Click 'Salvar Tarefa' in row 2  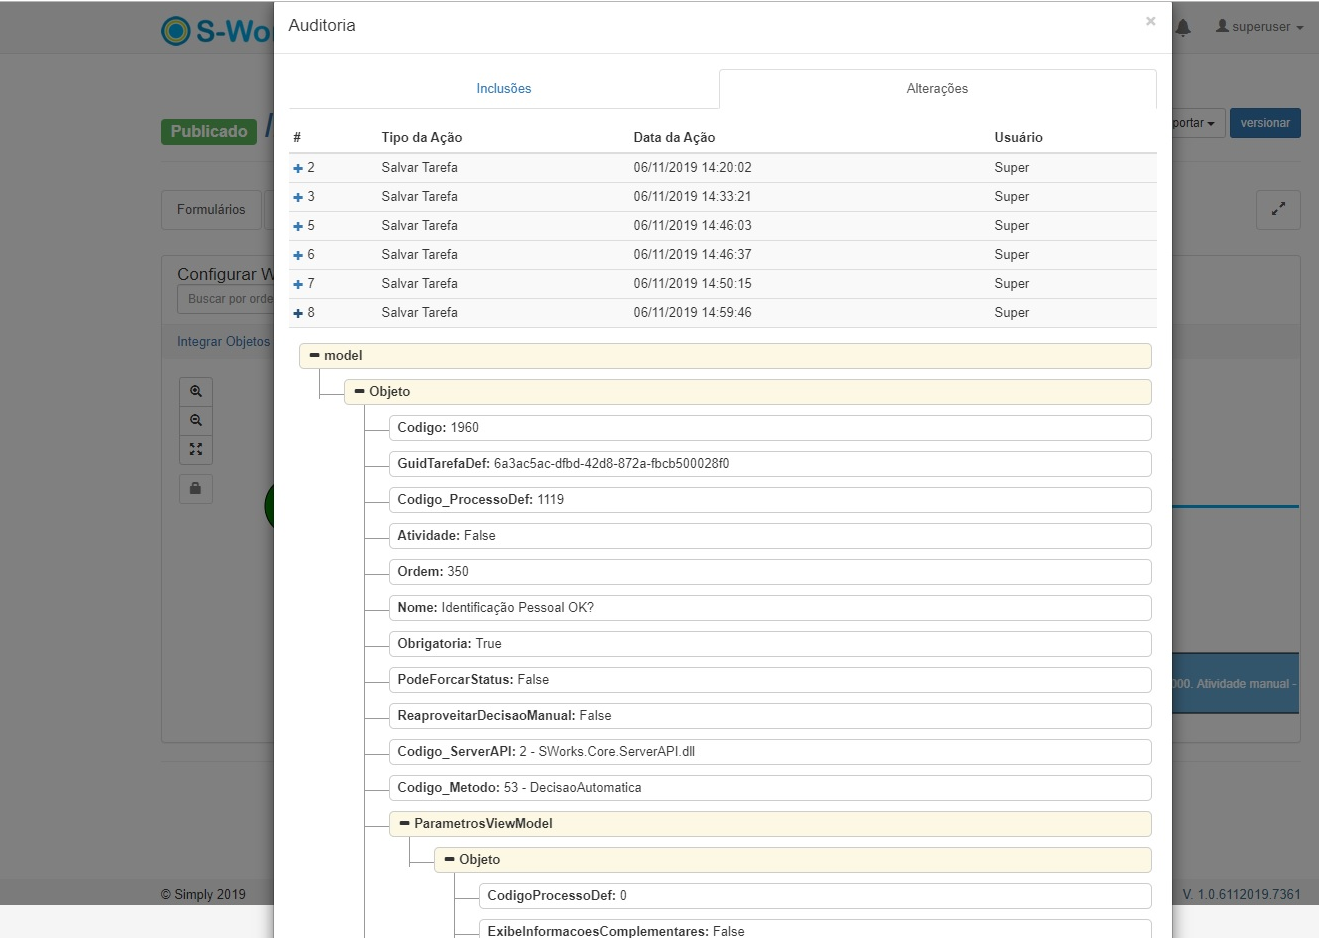click(x=420, y=168)
